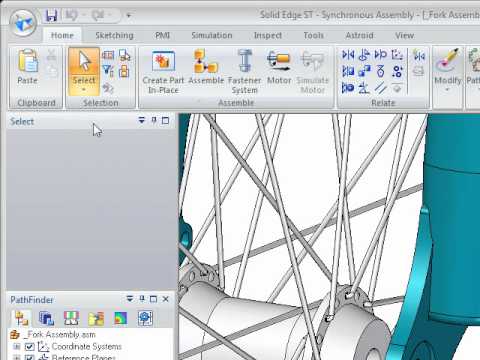Switch to the Home ribbon tab
480x360 pixels.
62,35
